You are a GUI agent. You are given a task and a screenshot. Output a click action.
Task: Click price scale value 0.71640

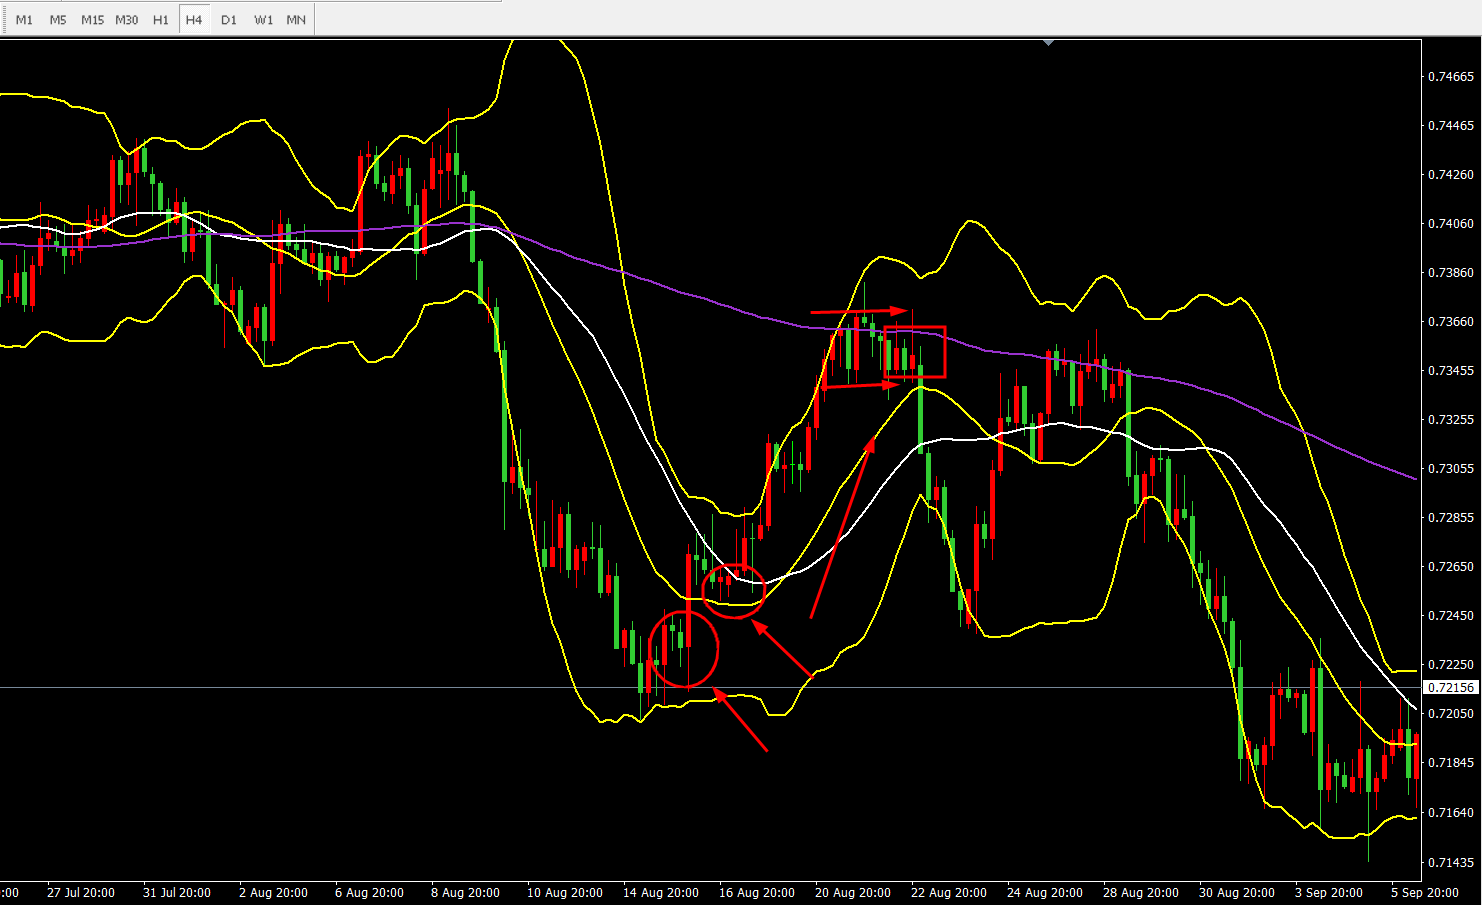1450,812
